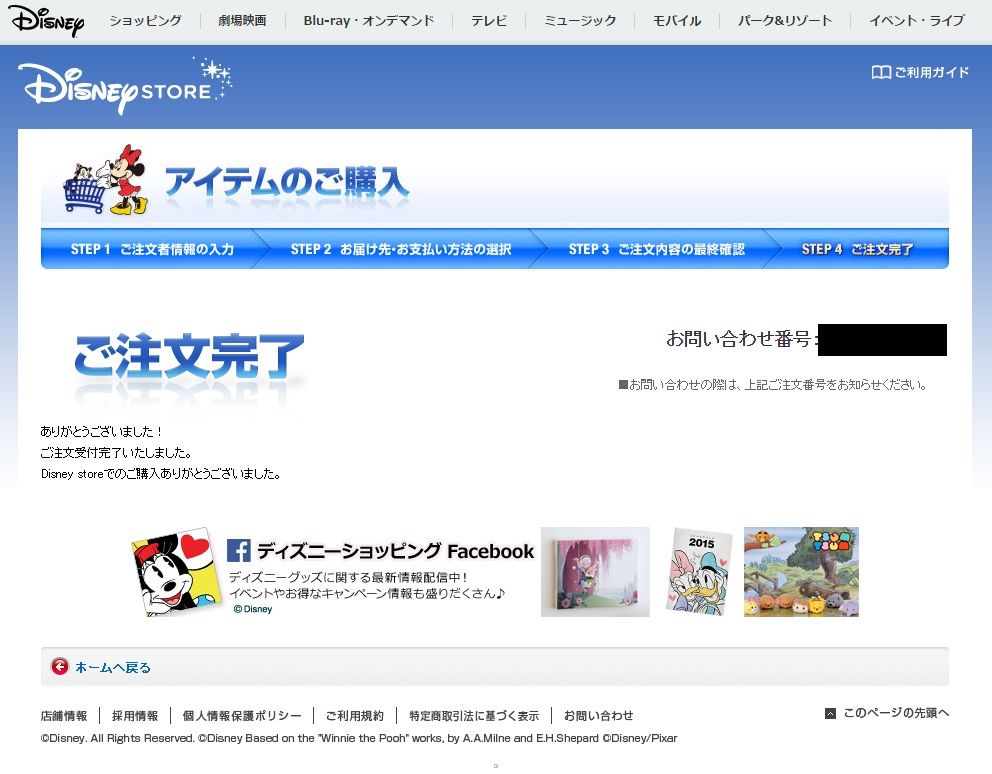Select Blu-ray・オンデマンド in top menu
Screen dimensions: 992x774
pos(368,21)
